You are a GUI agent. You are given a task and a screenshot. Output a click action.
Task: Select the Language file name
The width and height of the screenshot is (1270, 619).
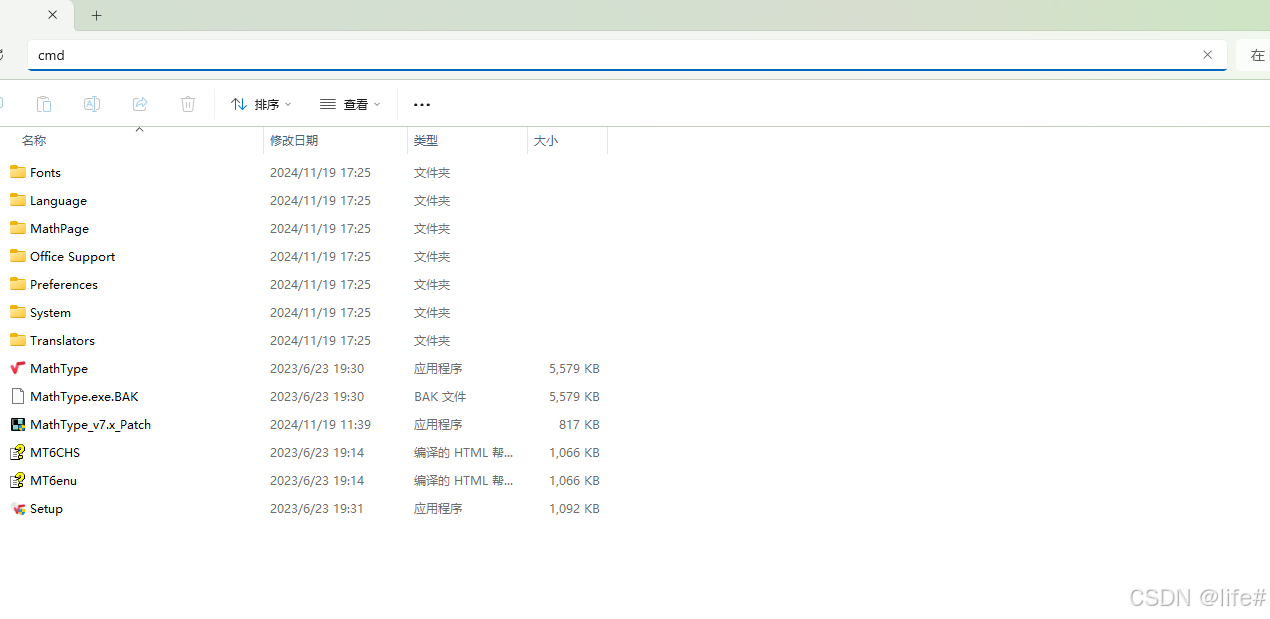tap(58, 201)
